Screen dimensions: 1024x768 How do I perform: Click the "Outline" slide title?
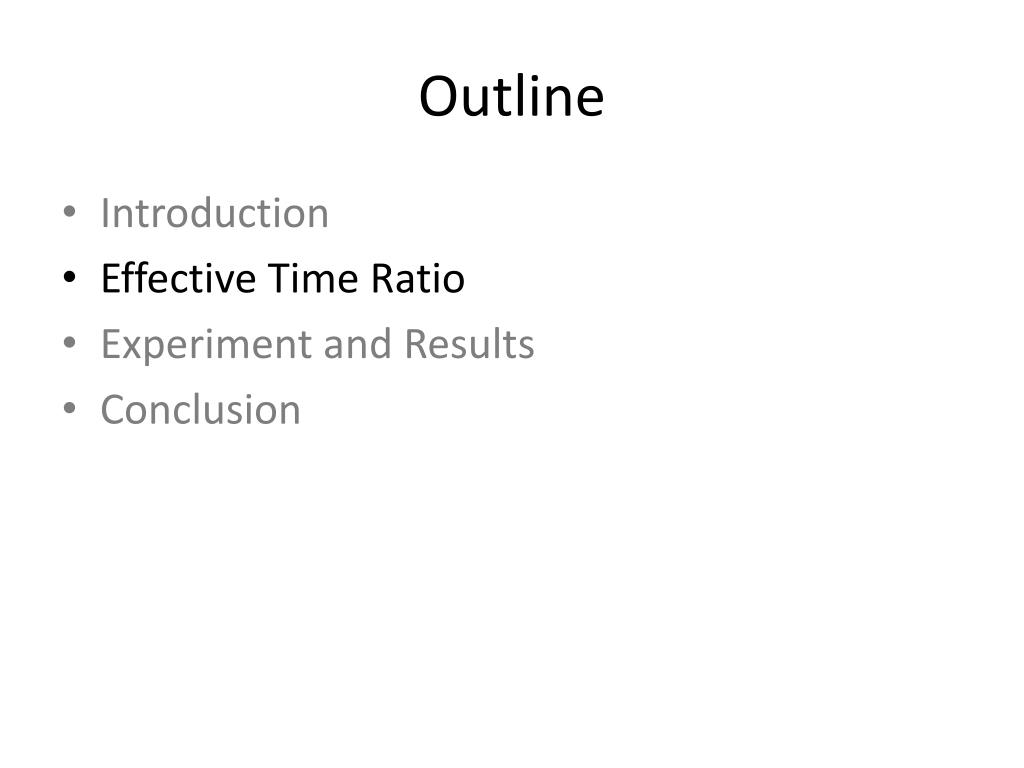(511, 97)
